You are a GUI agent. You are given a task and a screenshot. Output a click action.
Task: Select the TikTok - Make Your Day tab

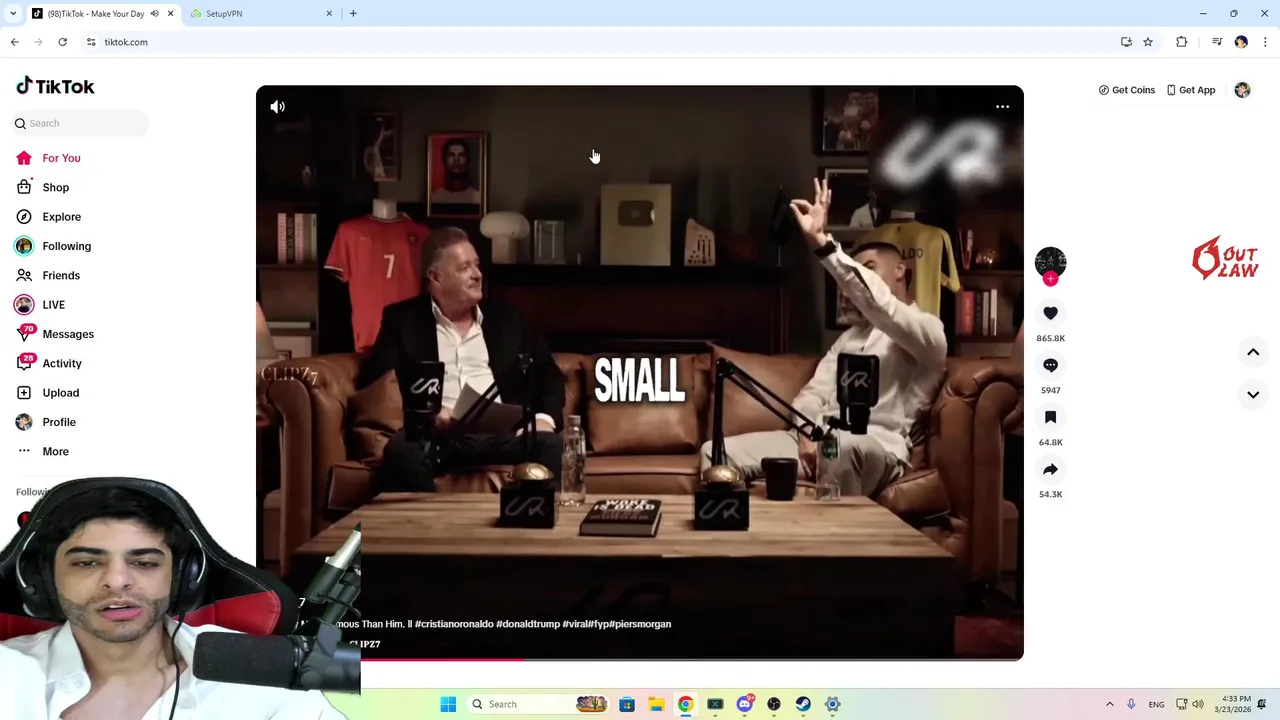click(x=95, y=14)
